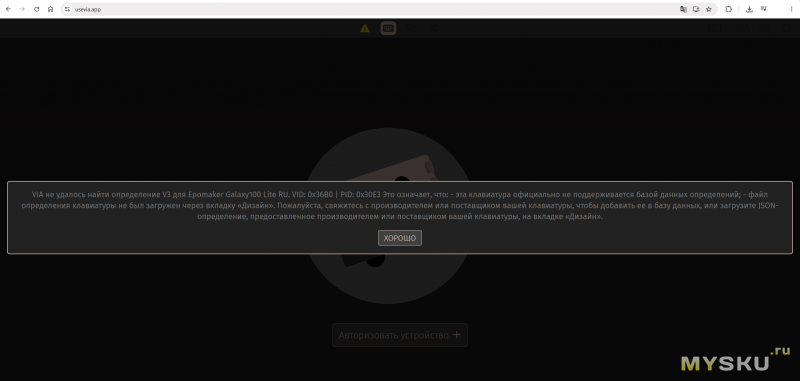Open the browser extensions puzzle icon
This screenshot has width=800, height=381.
pos(729,9)
